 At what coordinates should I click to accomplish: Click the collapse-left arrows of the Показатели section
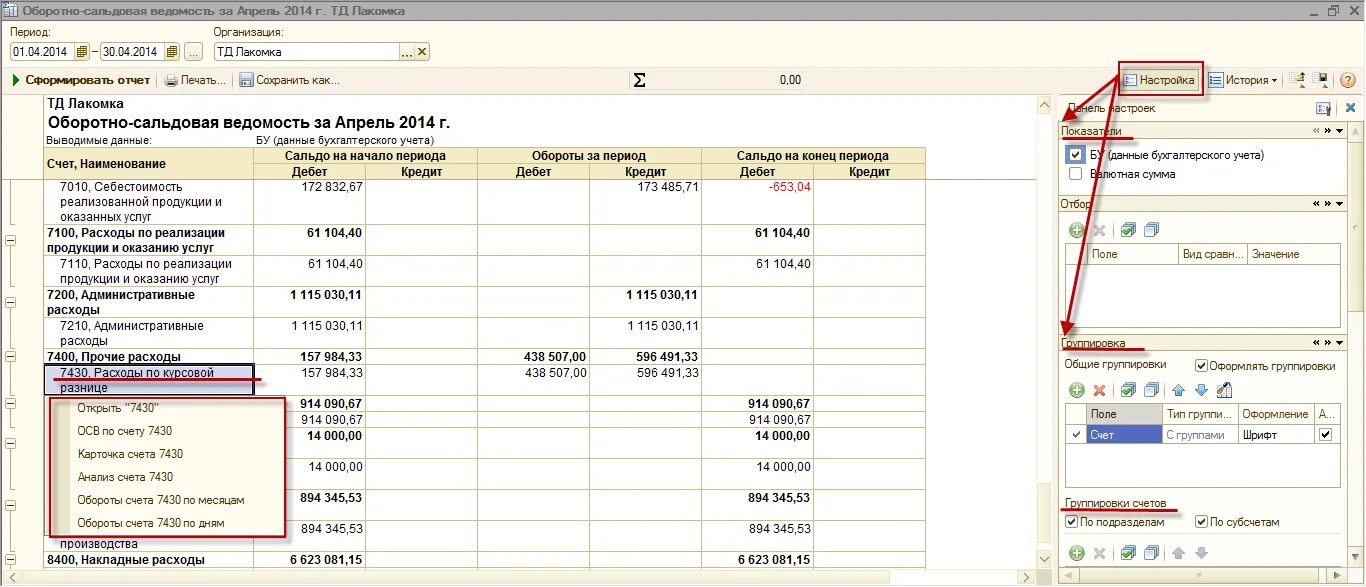pyautogui.click(x=1316, y=131)
